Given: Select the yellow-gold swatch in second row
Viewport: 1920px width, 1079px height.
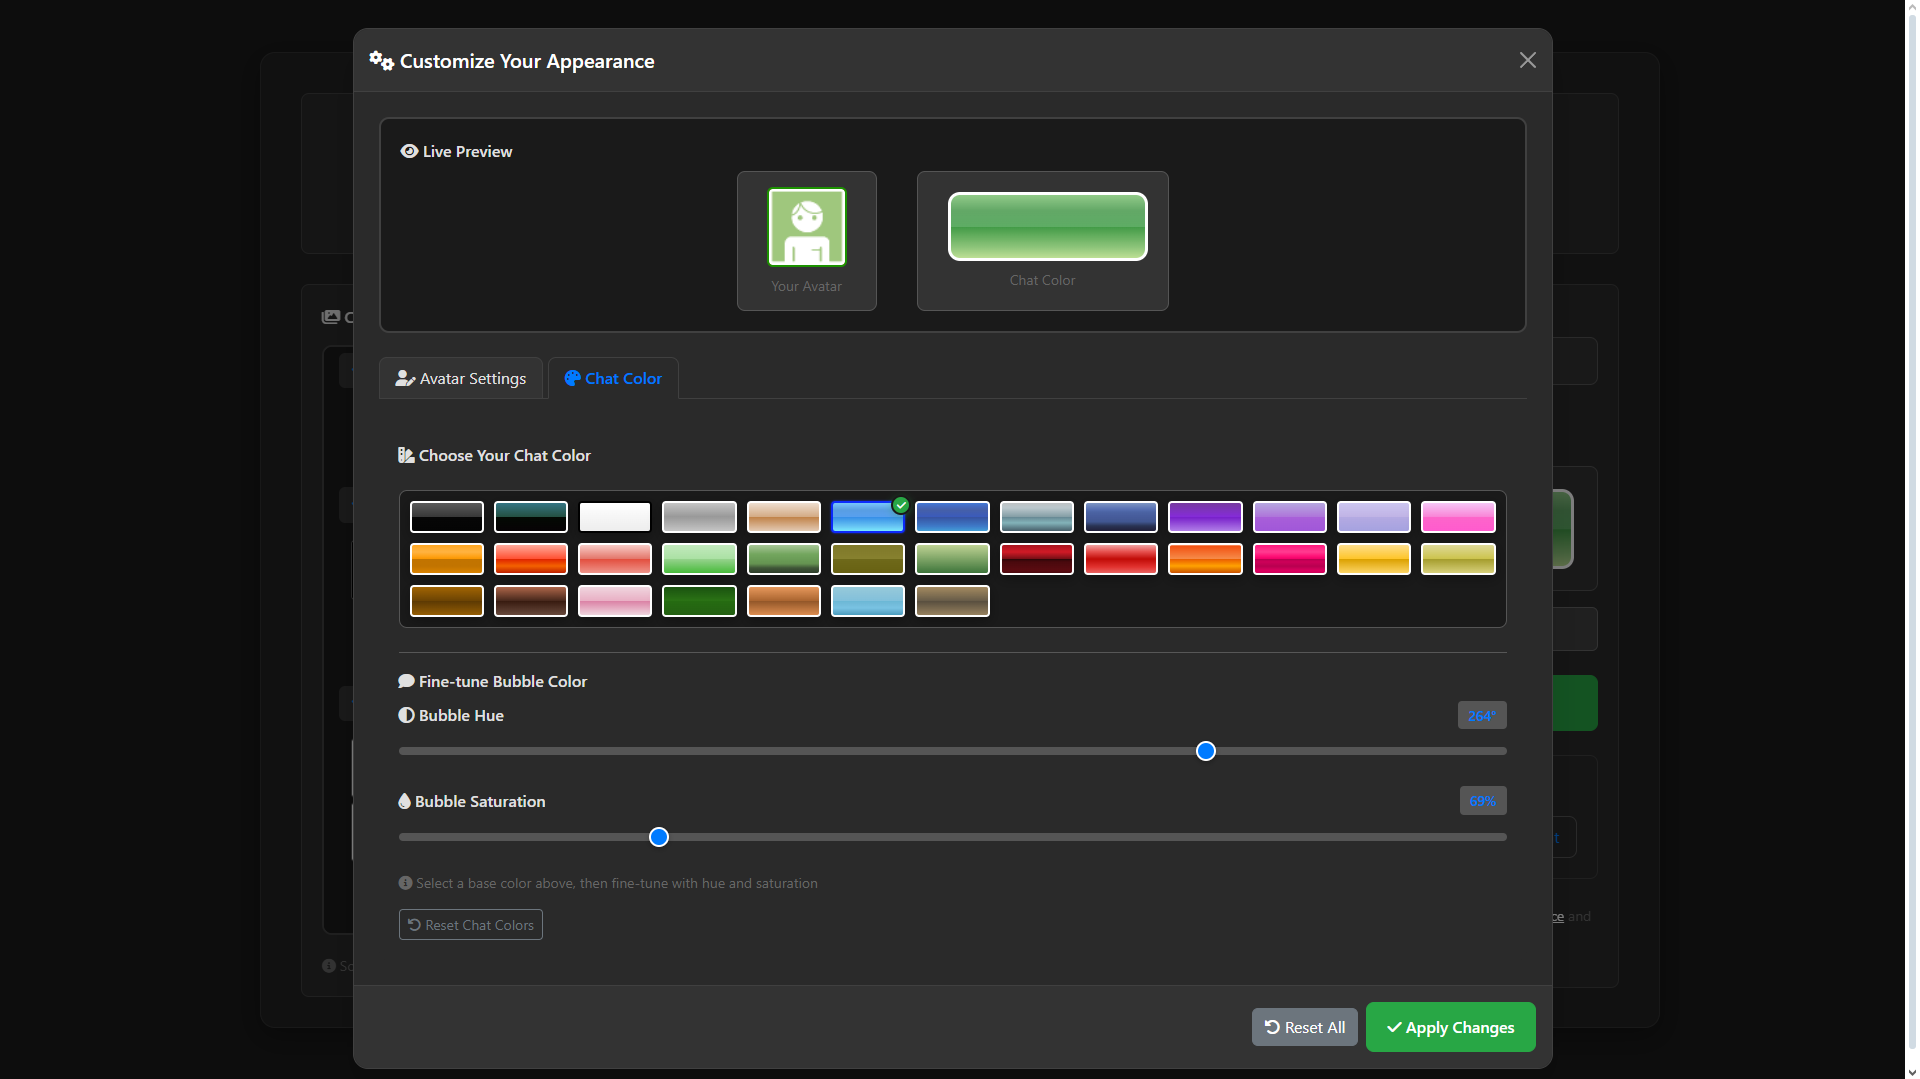Looking at the screenshot, I should pyautogui.click(x=1373, y=559).
